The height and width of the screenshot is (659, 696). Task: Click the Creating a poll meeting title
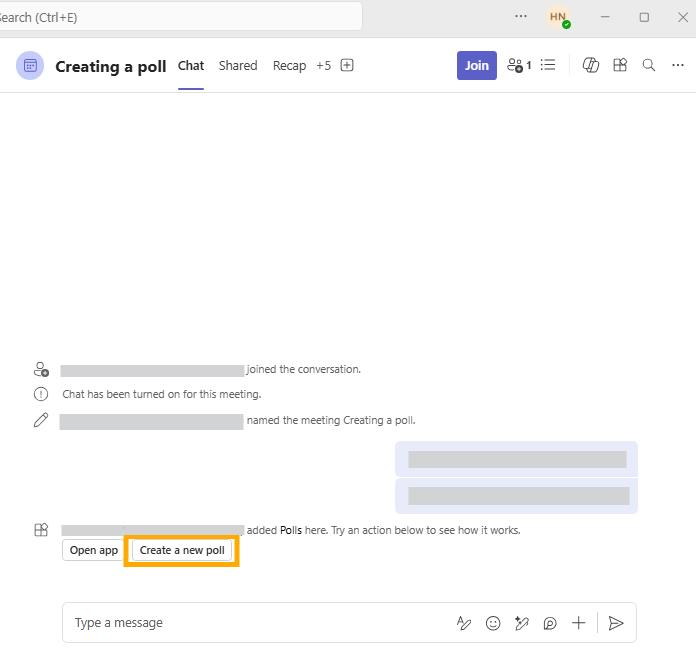[111, 66]
